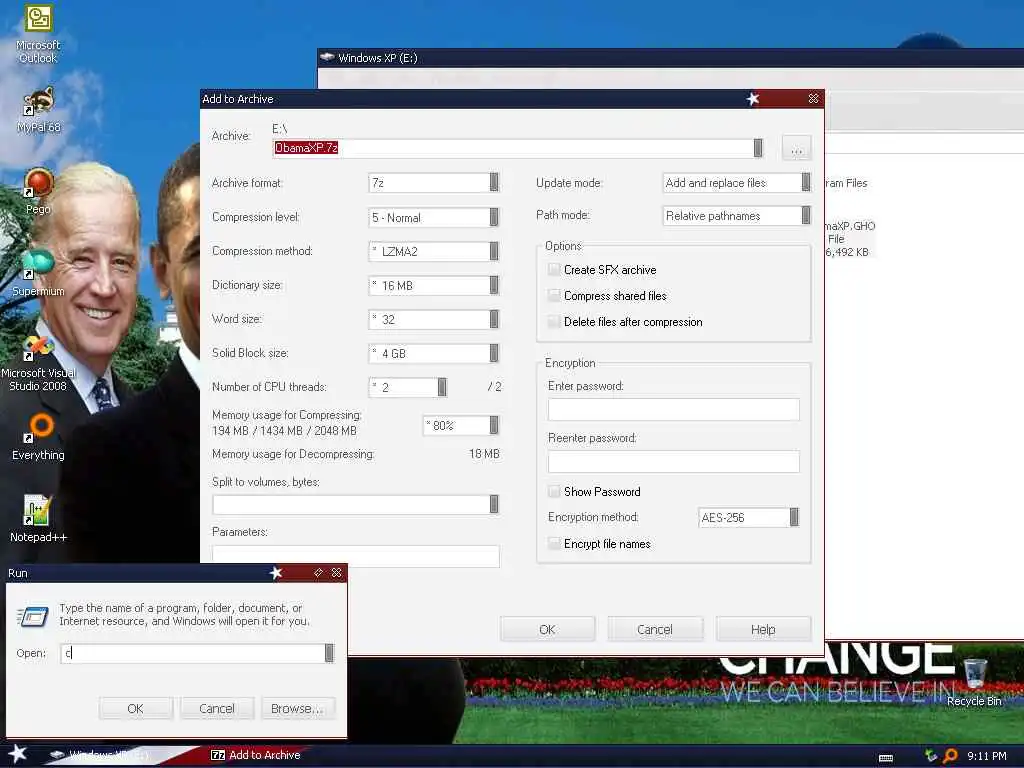
Task: Check Delete files after compression
Action: pos(554,322)
